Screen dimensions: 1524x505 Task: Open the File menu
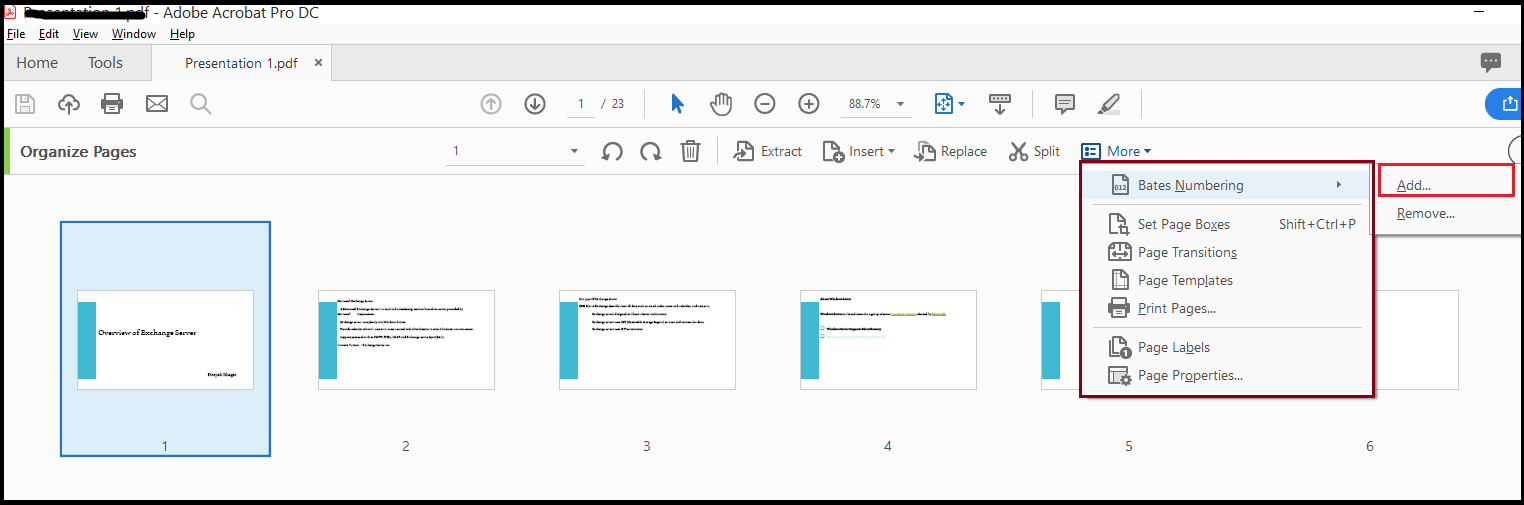click(16, 34)
